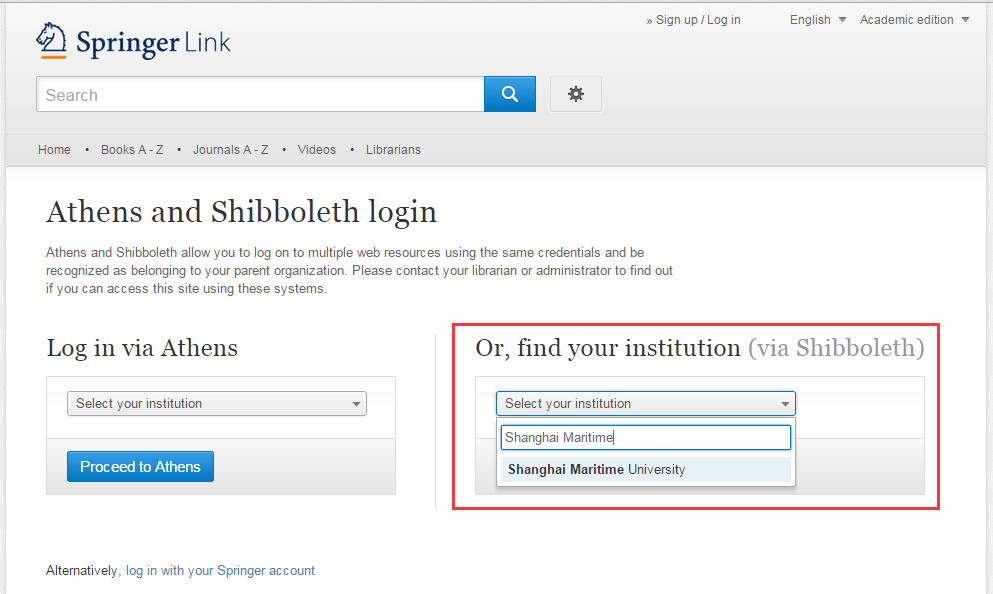Click the Shibboleth institution dropdown arrow
This screenshot has height=594, width=993.
(785, 404)
